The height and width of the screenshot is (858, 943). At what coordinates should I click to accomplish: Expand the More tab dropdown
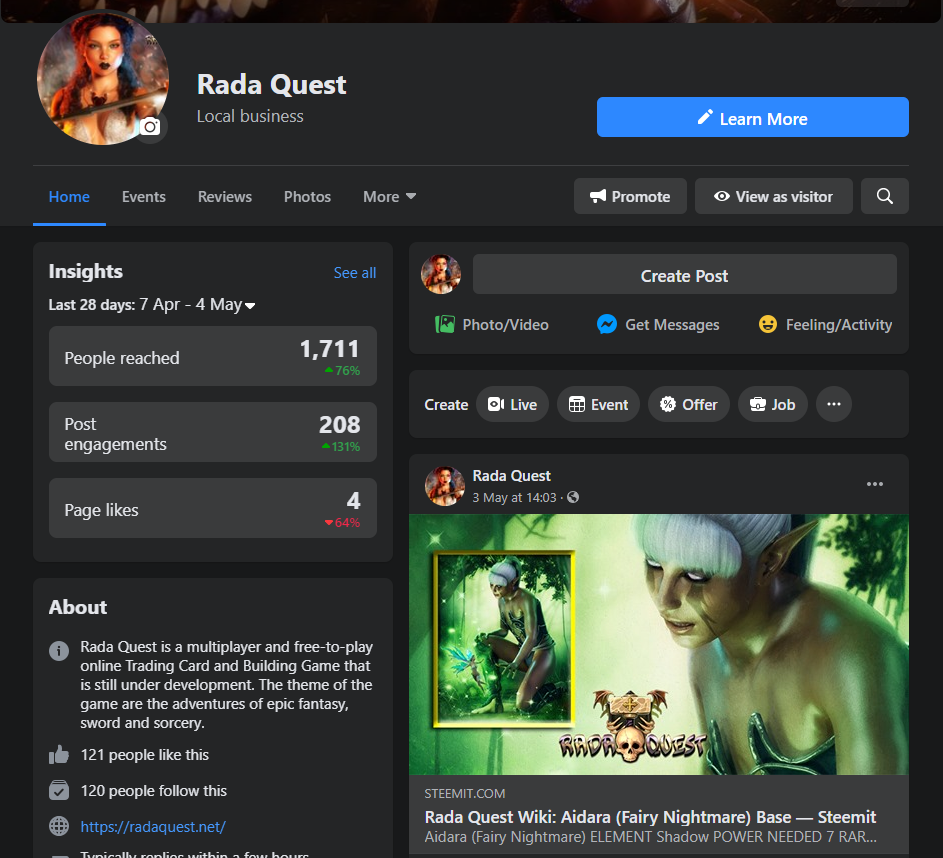pyautogui.click(x=390, y=197)
